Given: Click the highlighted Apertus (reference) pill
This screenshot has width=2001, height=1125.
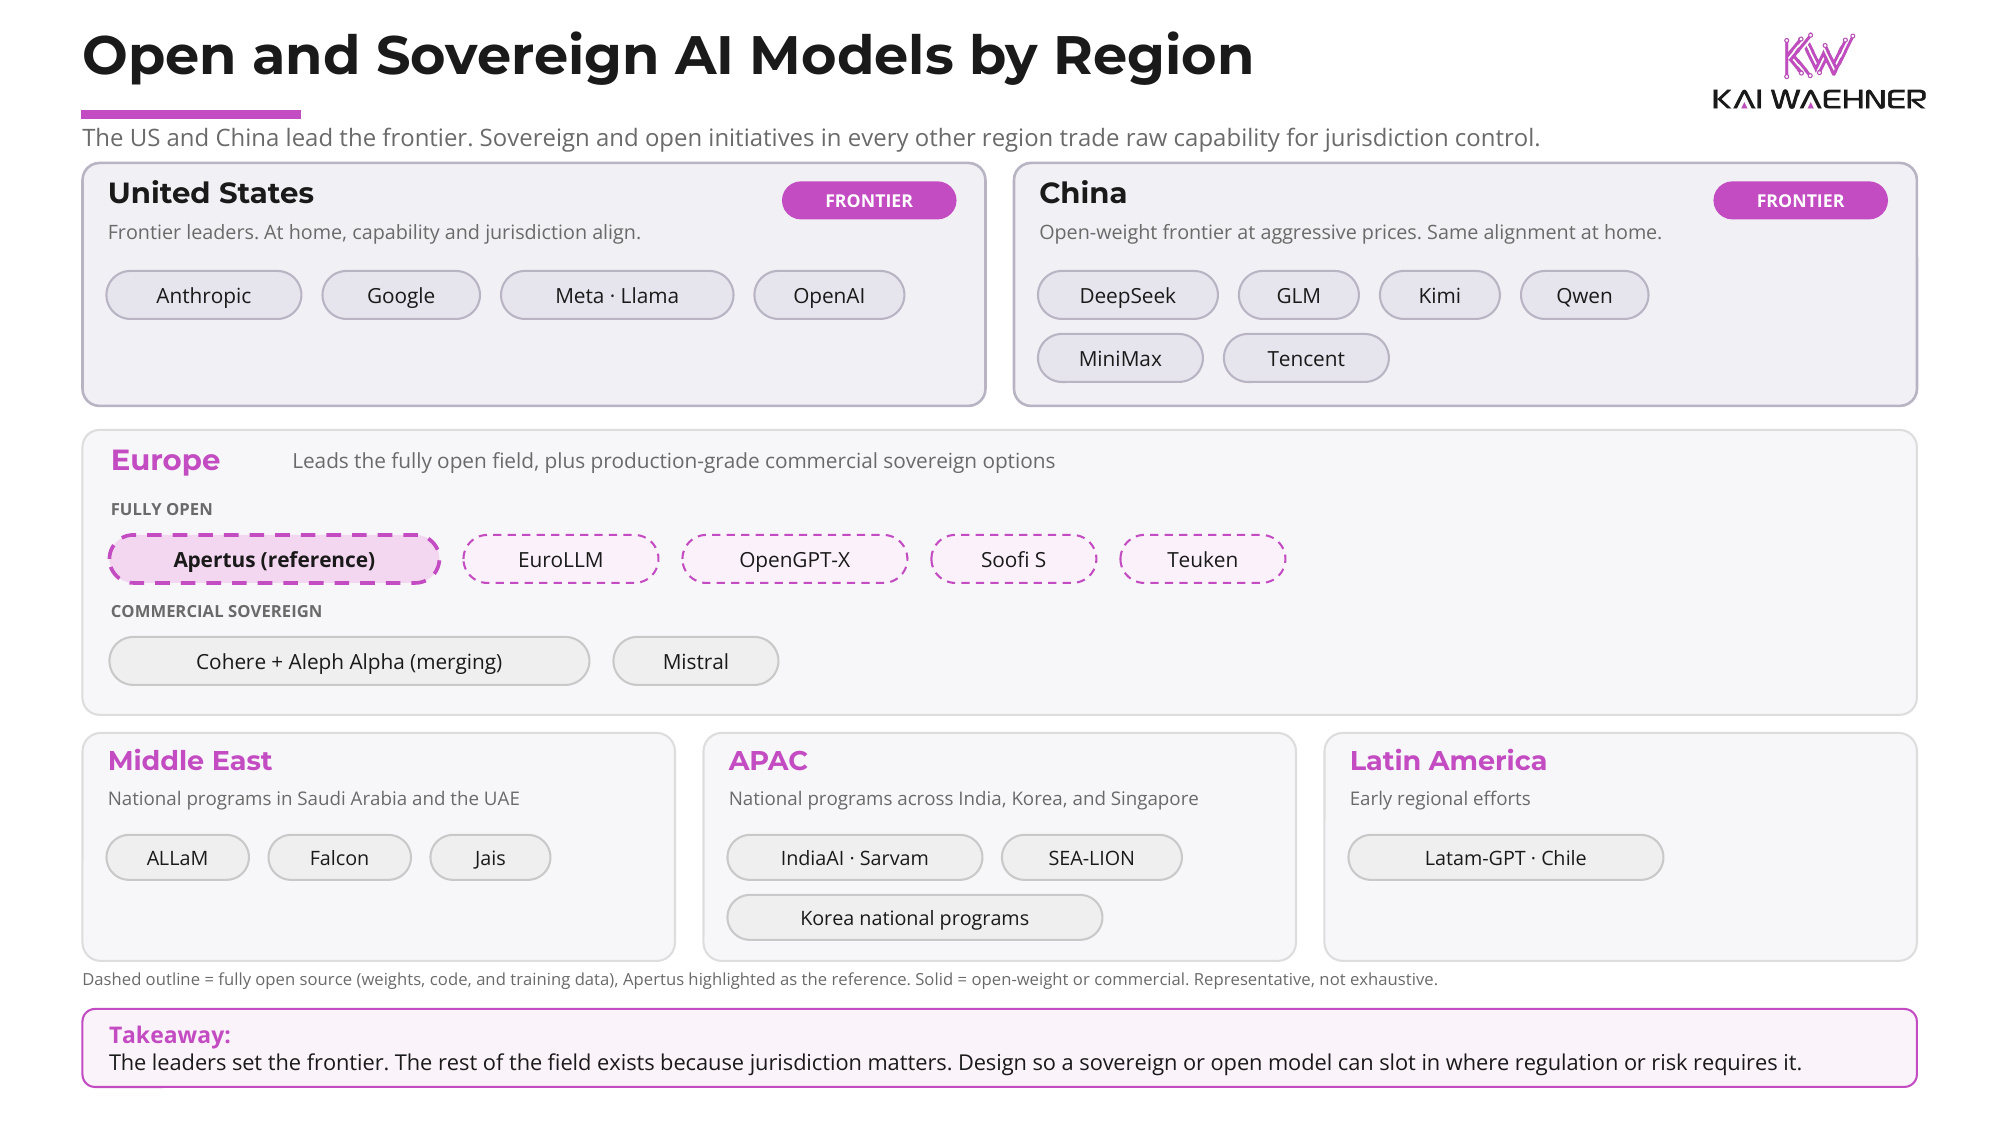Looking at the screenshot, I should [274, 559].
